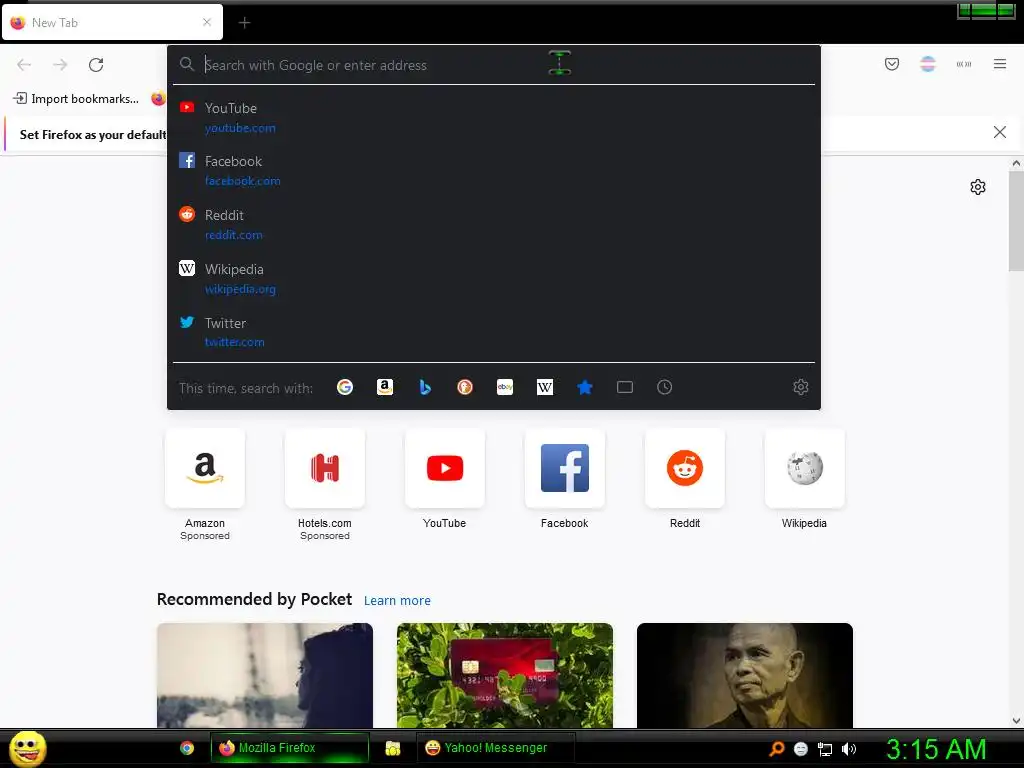This screenshot has height=768, width=1024.
Task: Select DuckDuckGo one-off search icon
Action: 465,387
